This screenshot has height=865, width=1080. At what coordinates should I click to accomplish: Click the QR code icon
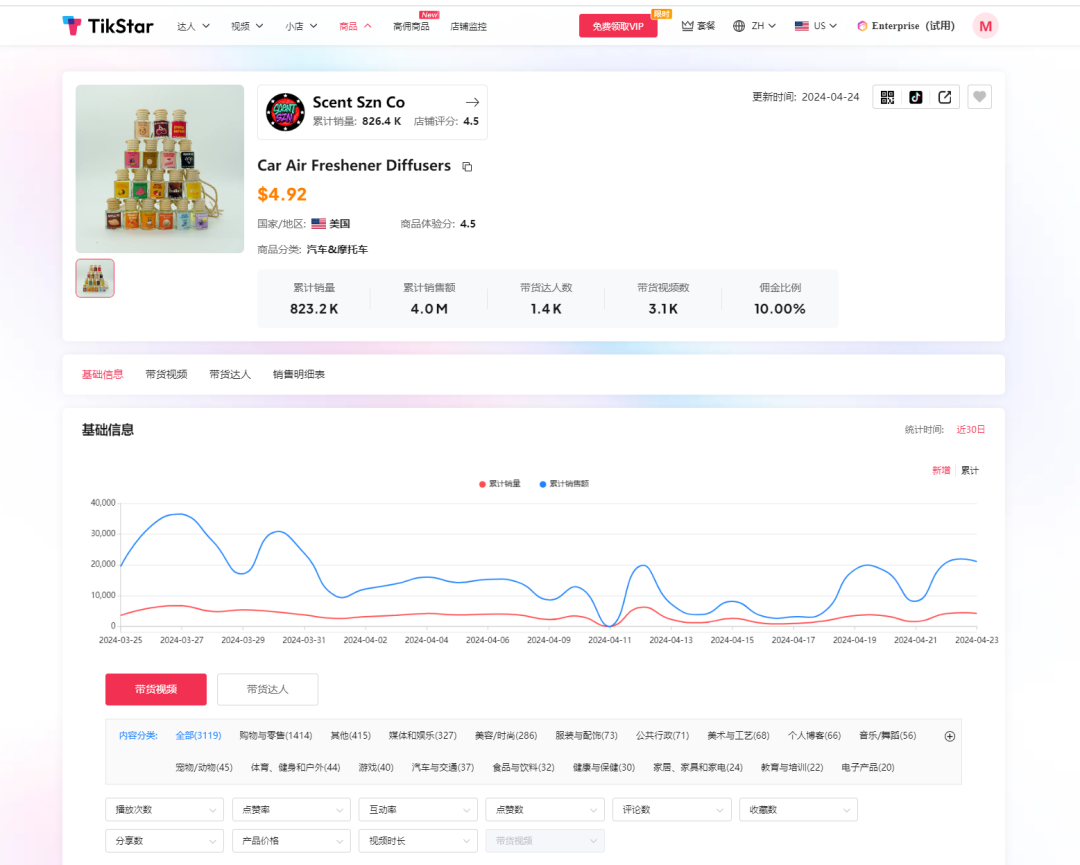click(x=887, y=97)
